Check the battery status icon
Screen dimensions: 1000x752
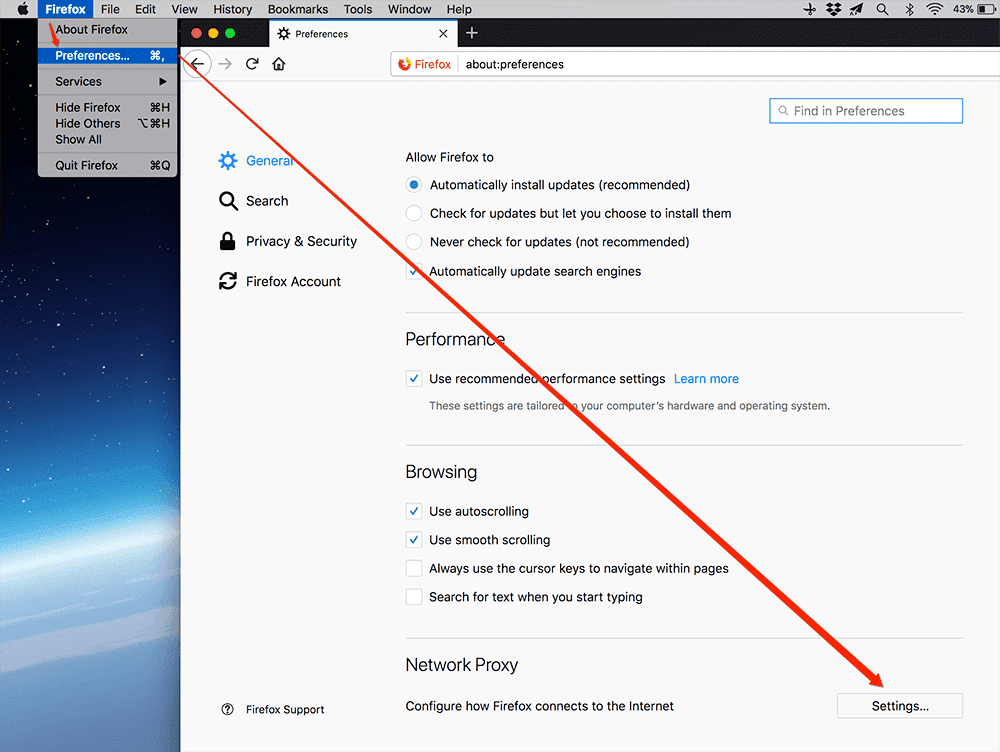[986, 9]
